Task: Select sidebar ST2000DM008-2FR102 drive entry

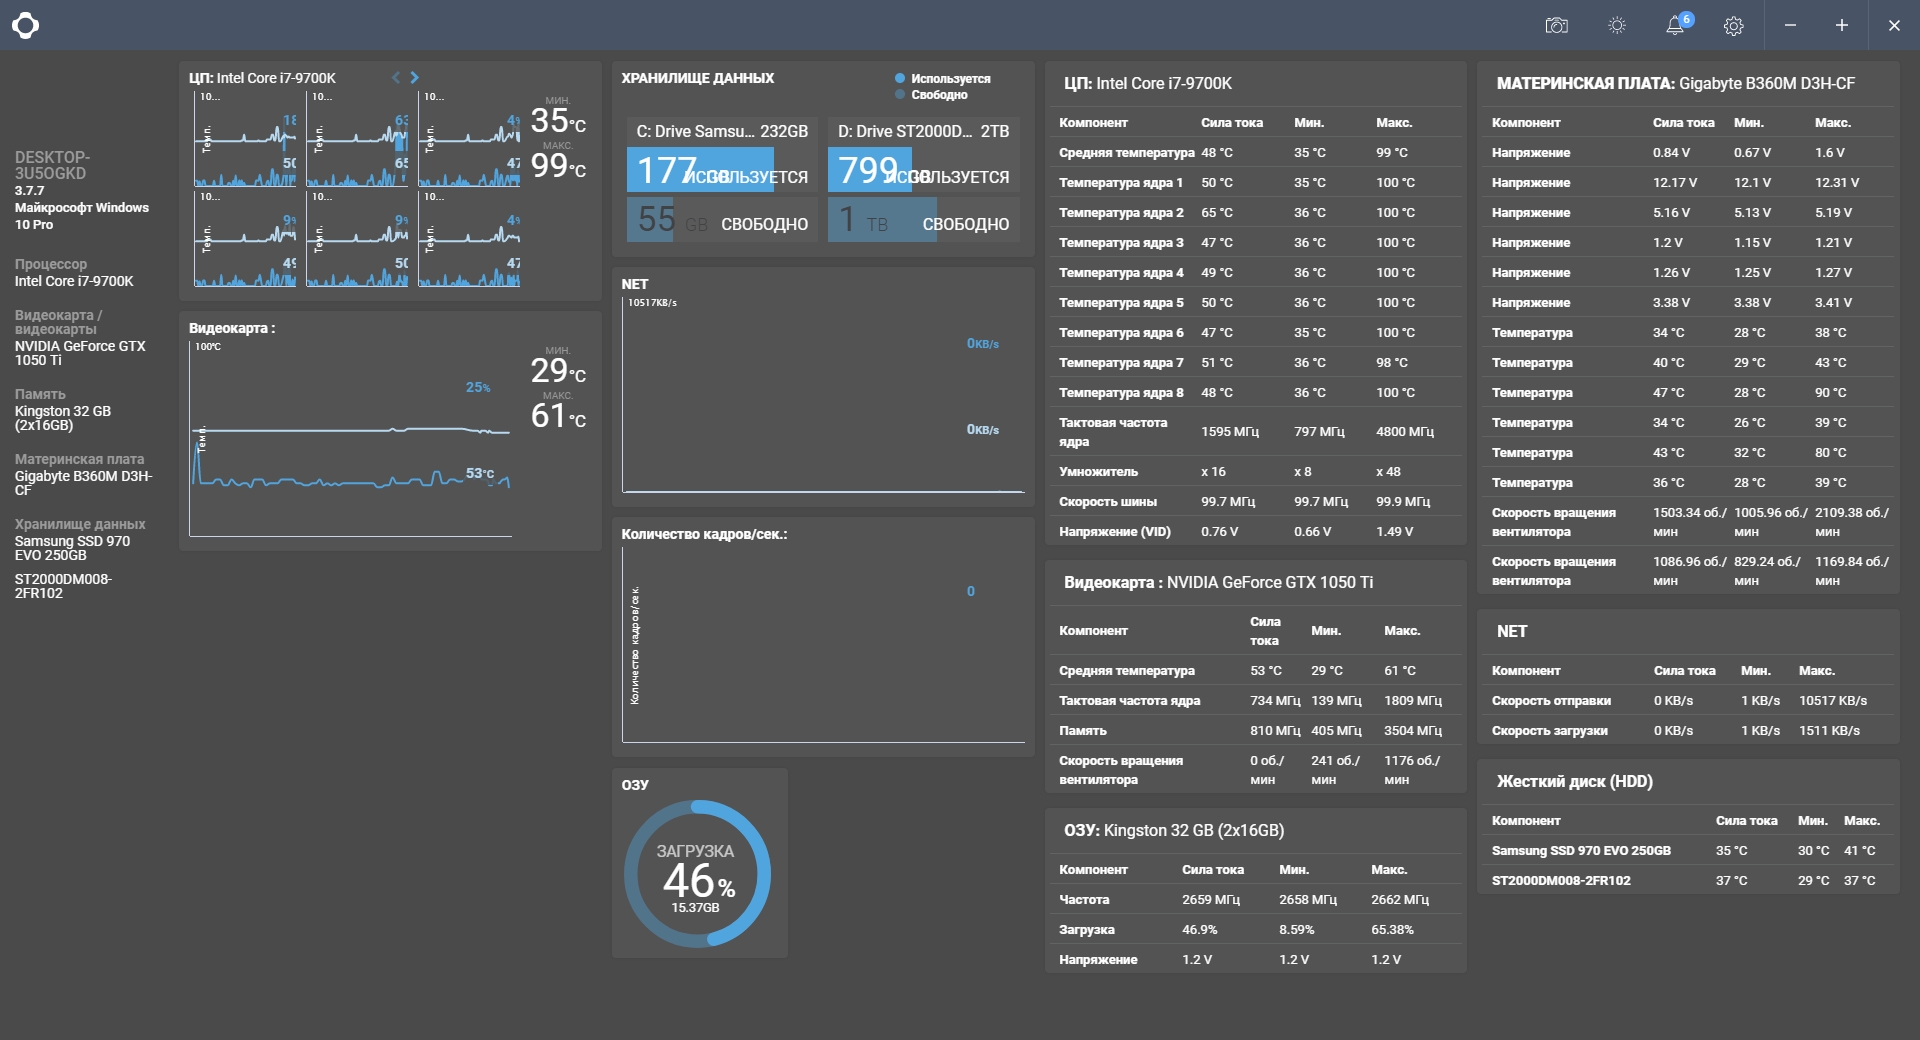Action: (x=63, y=586)
